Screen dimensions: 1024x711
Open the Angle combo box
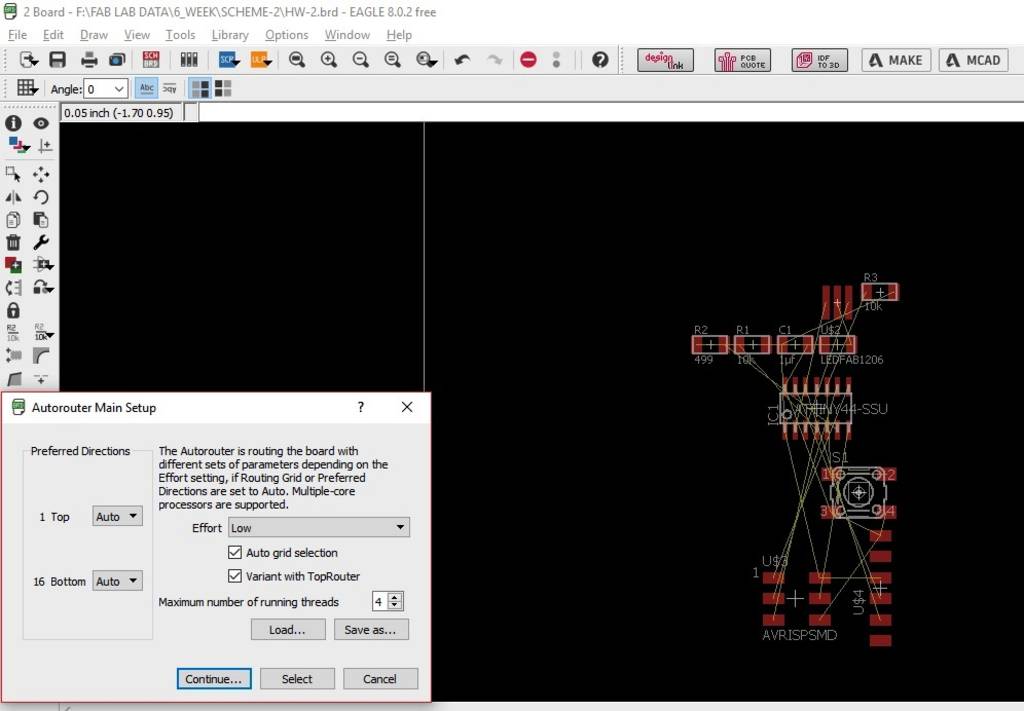click(106, 89)
